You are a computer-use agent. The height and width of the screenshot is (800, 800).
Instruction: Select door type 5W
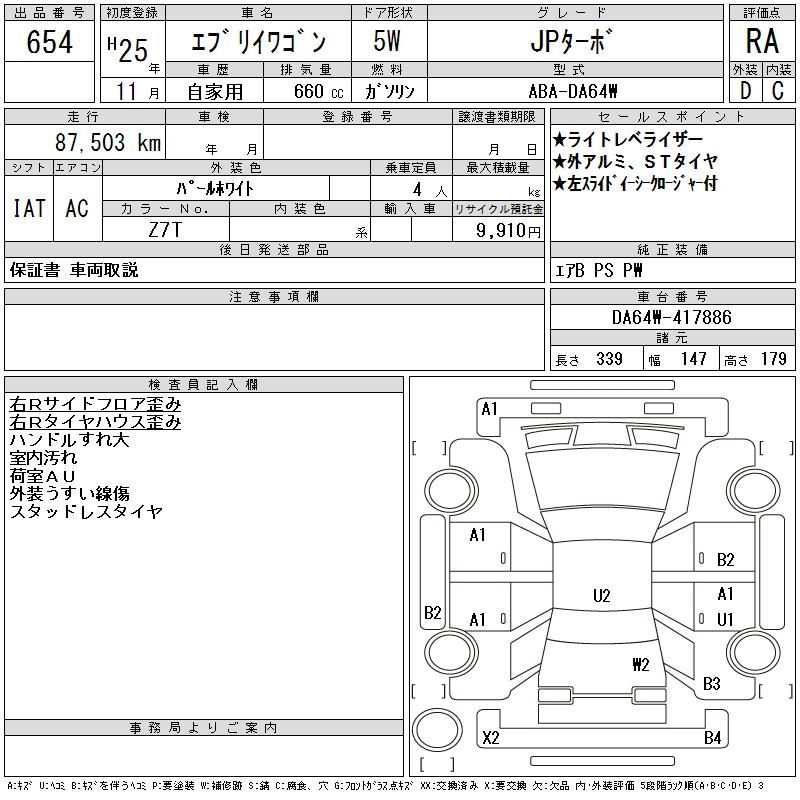click(387, 41)
